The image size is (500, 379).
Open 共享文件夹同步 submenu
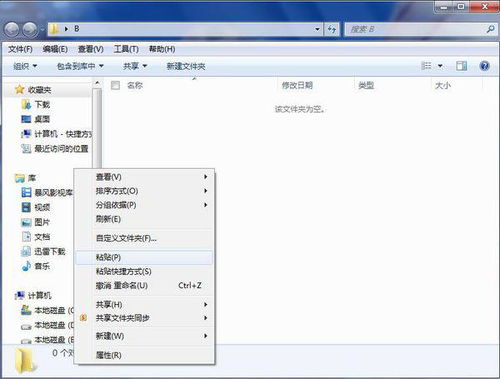pyautogui.click(x=144, y=318)
